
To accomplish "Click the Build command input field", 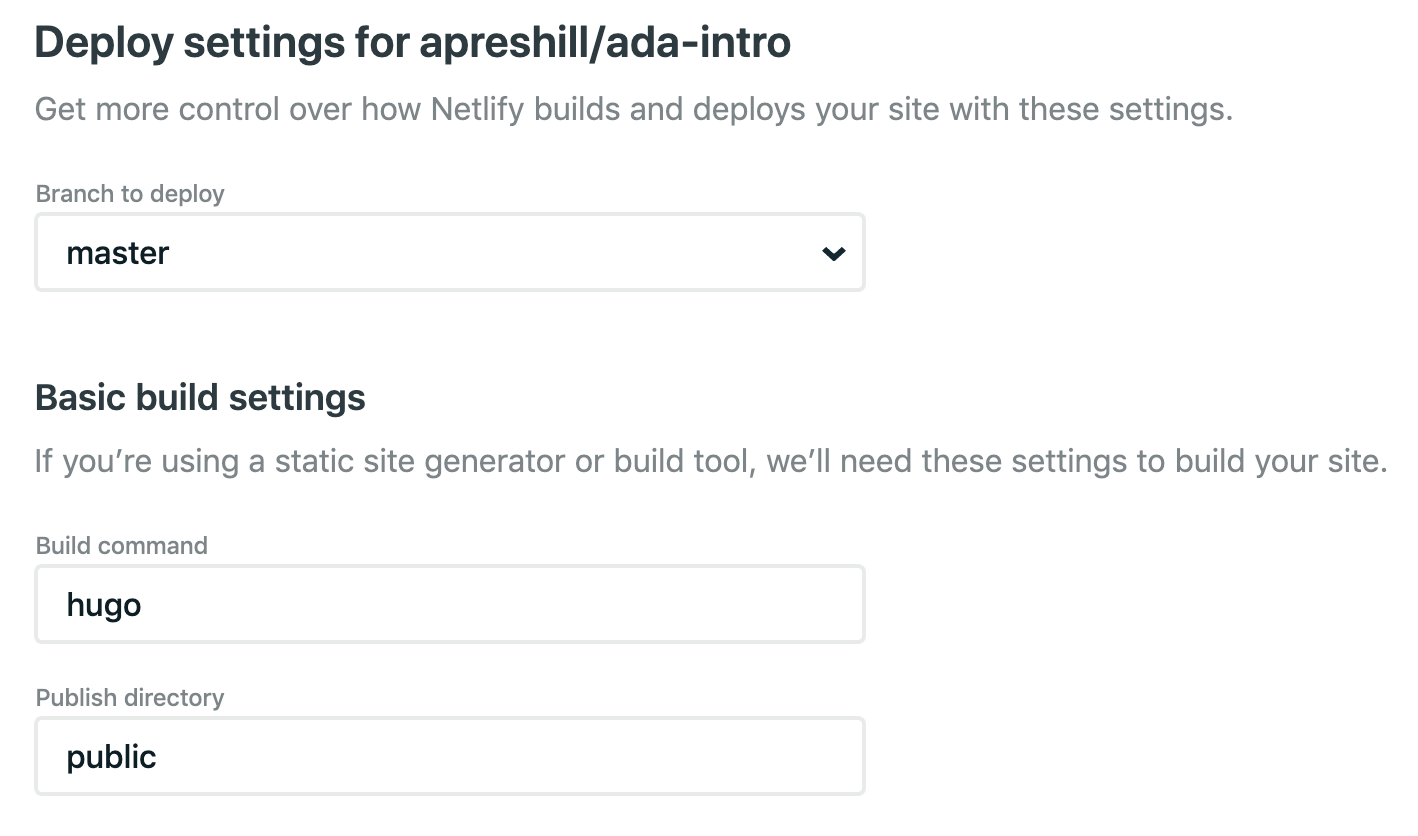I will (450, 604).
